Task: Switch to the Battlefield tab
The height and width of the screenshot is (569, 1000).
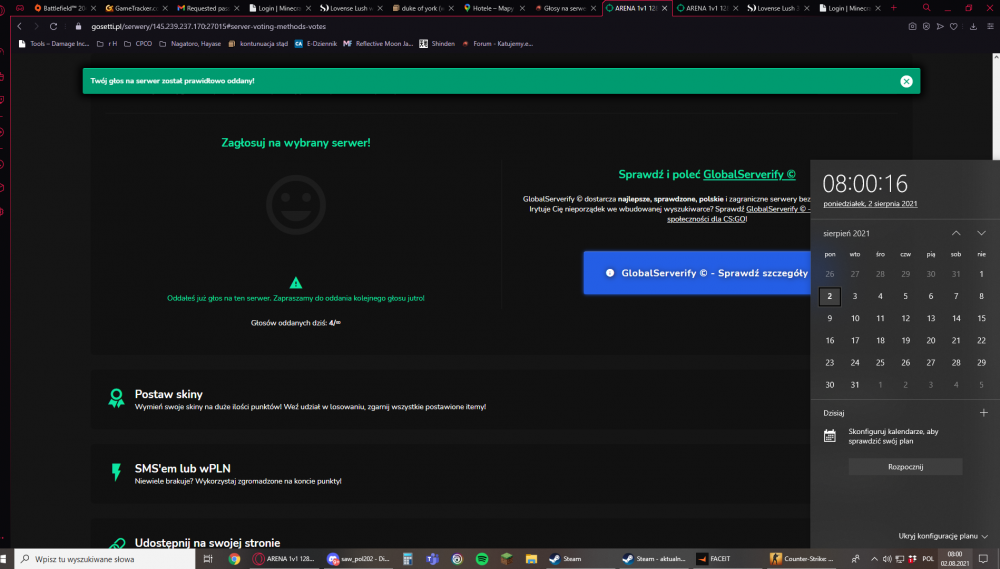Action: coord(64,8)
